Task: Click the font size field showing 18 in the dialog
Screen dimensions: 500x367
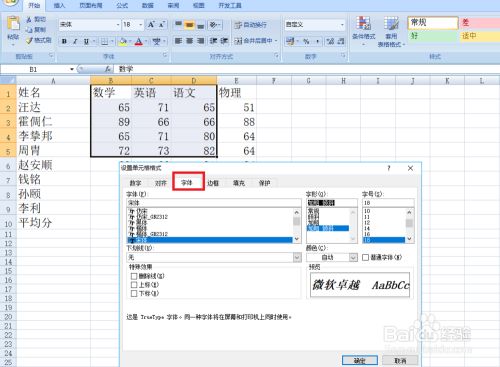Action: pyautogui.click(x=388, y=203)
